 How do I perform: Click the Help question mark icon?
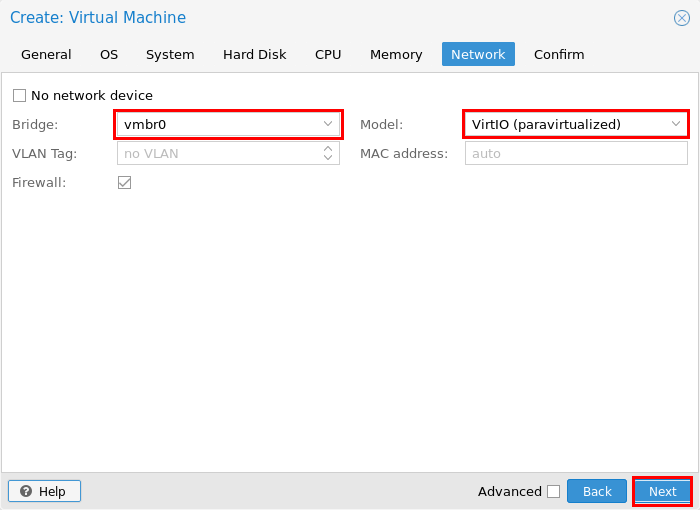pyautogui.click(x=26, y=491)
